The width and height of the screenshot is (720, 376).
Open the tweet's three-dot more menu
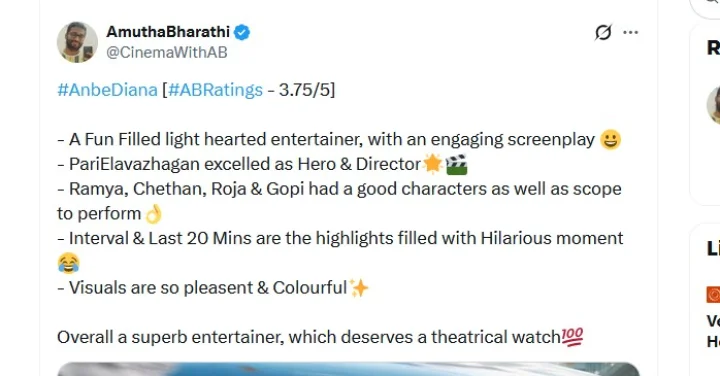coord(630,32)
